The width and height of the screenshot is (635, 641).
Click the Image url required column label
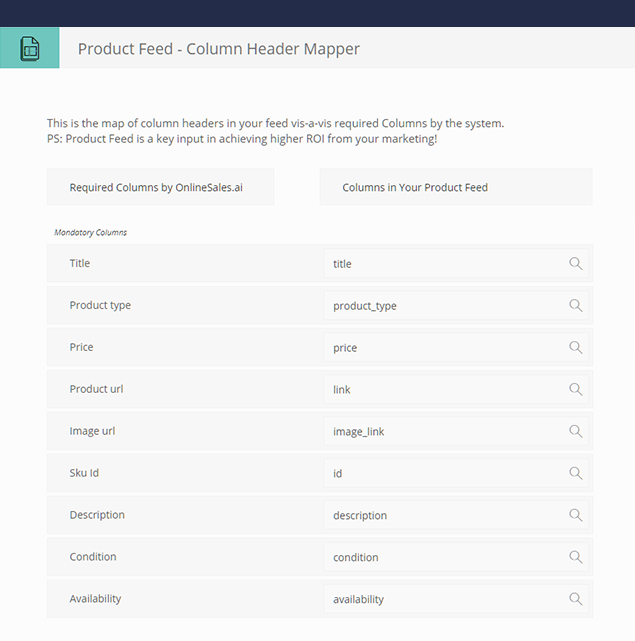(x=92, y=431)
